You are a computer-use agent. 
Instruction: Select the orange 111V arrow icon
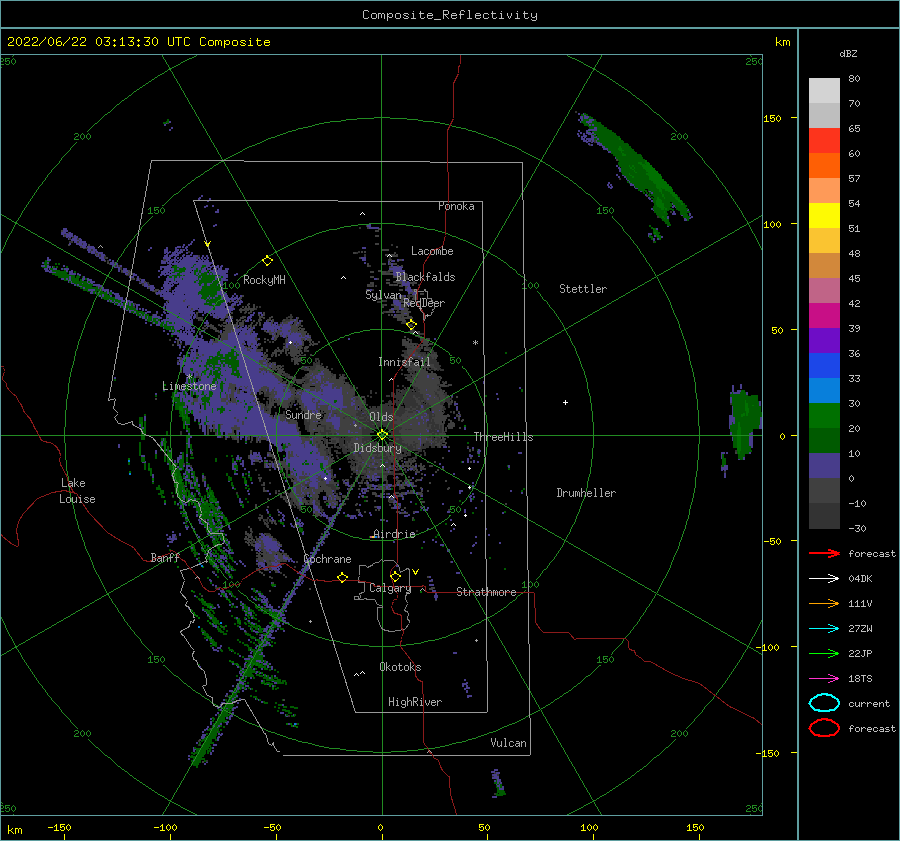(824, 603)
